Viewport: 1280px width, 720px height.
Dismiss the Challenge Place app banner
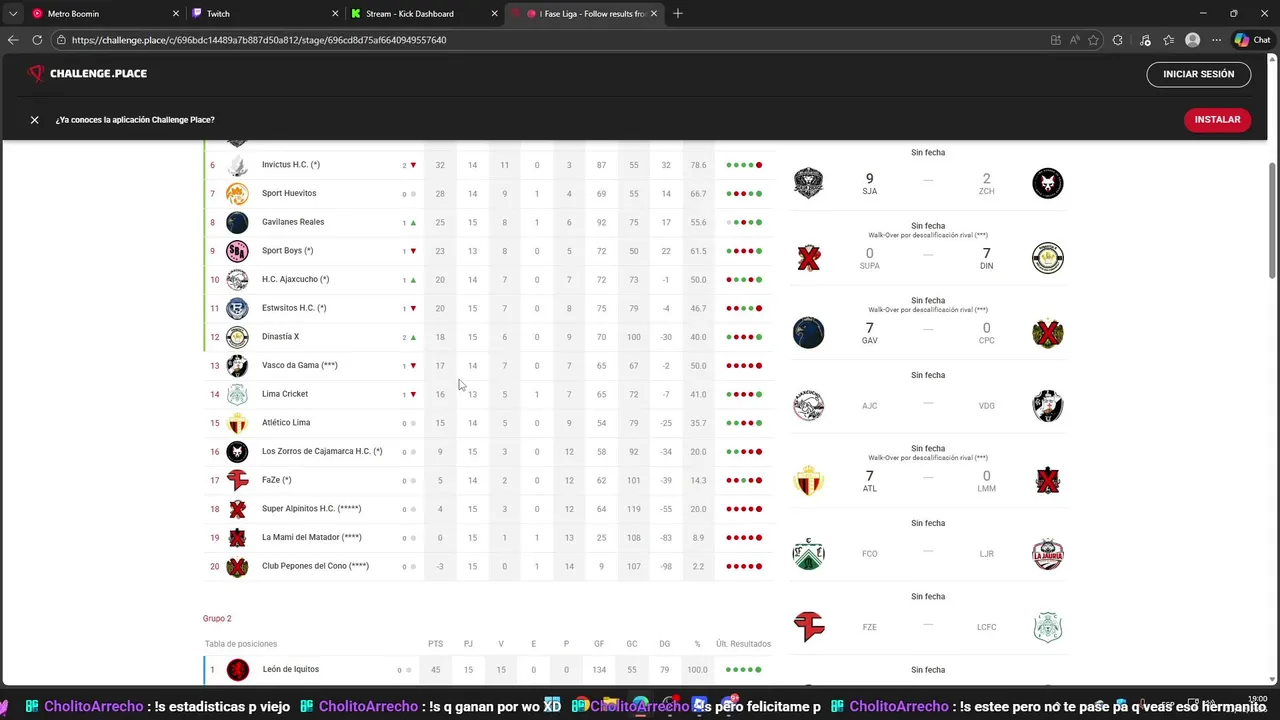pyautogui.click(x=34, y=120)
